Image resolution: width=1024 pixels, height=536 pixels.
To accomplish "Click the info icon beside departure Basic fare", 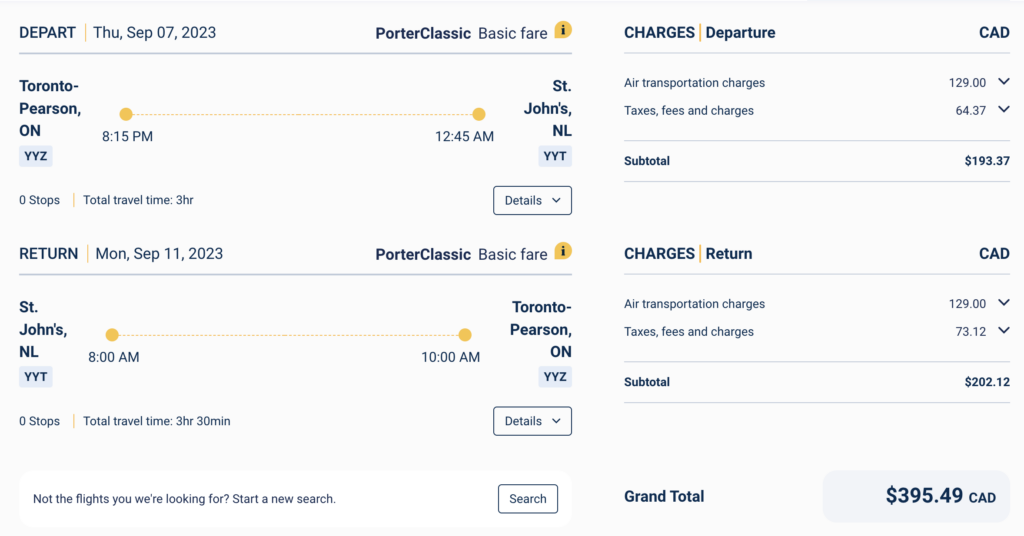I will 564,30.
